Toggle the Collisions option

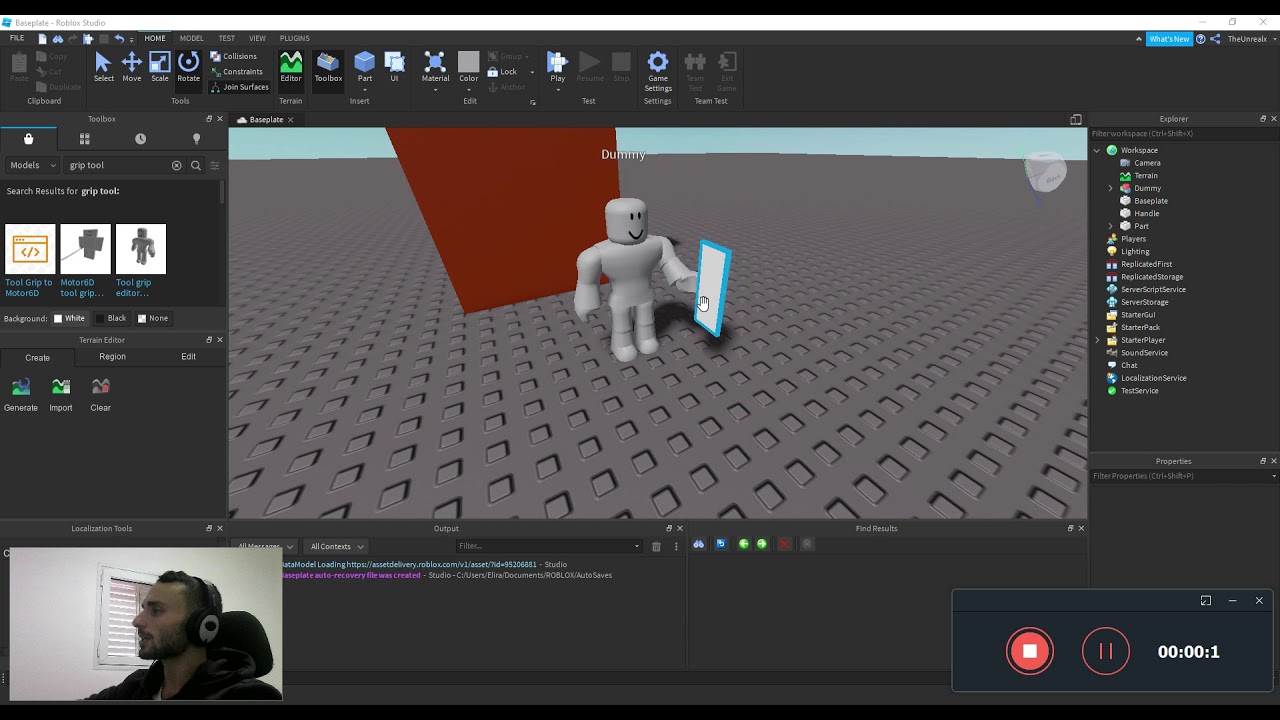233,57
